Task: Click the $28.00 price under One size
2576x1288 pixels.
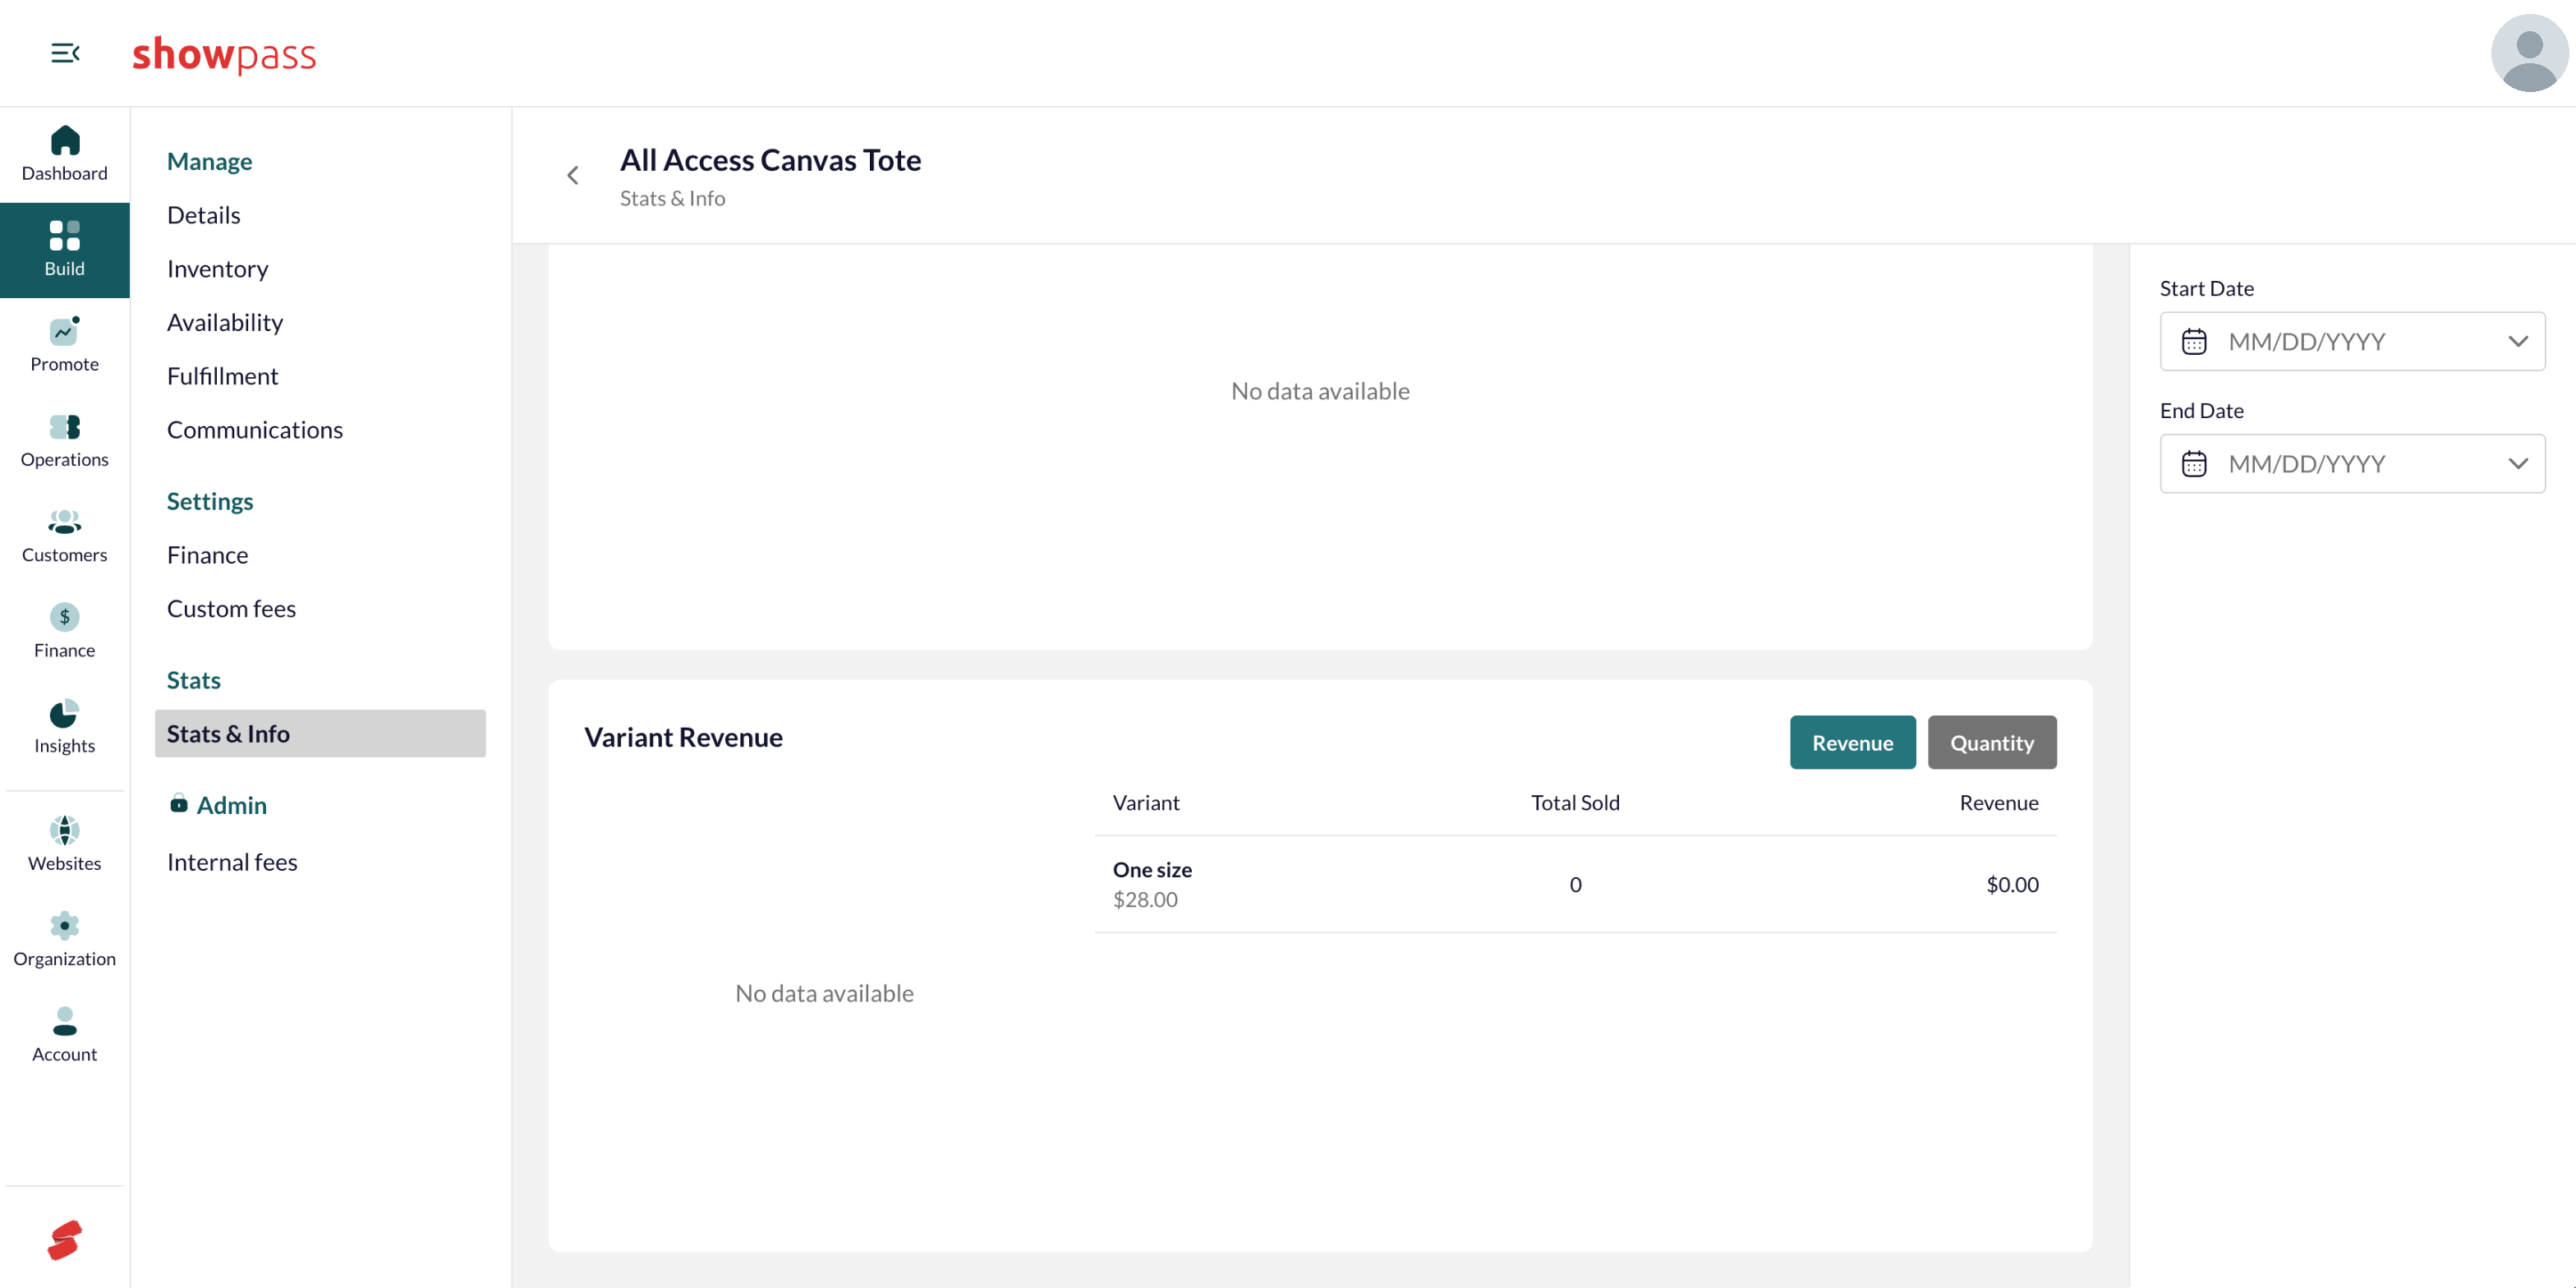Action: point(1145,900)
